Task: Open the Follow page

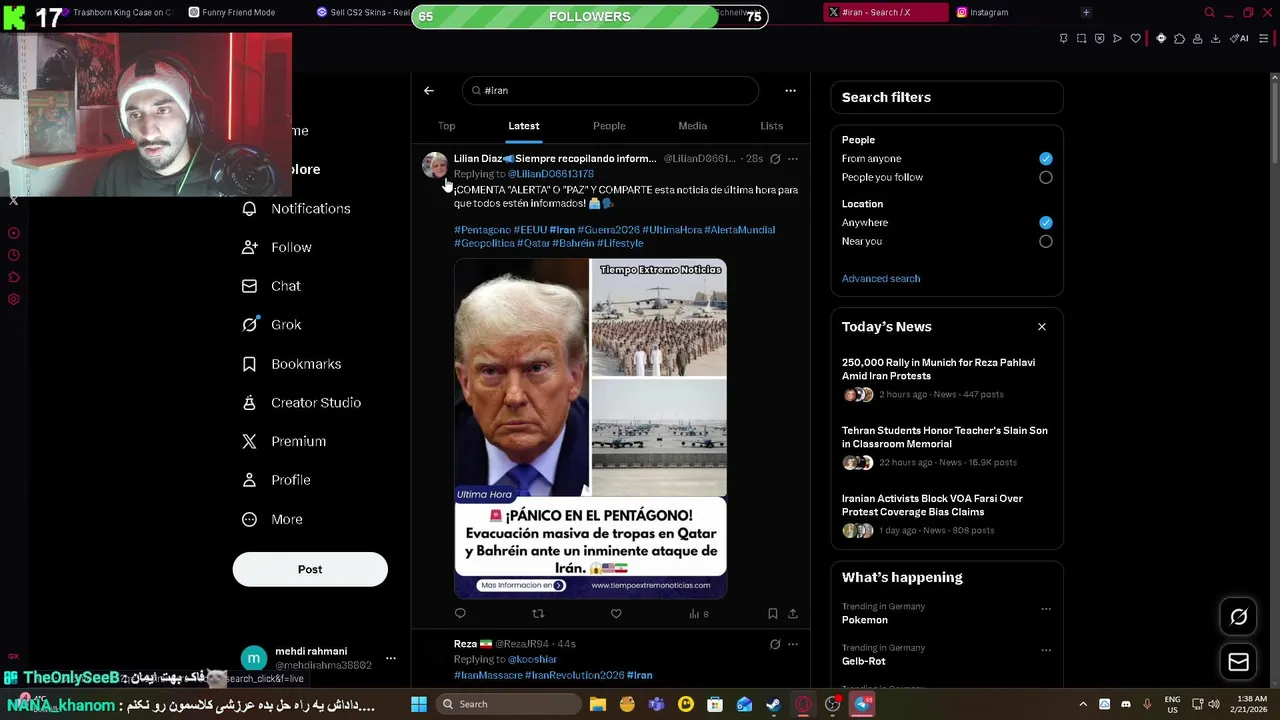Action: pos(277,247)
